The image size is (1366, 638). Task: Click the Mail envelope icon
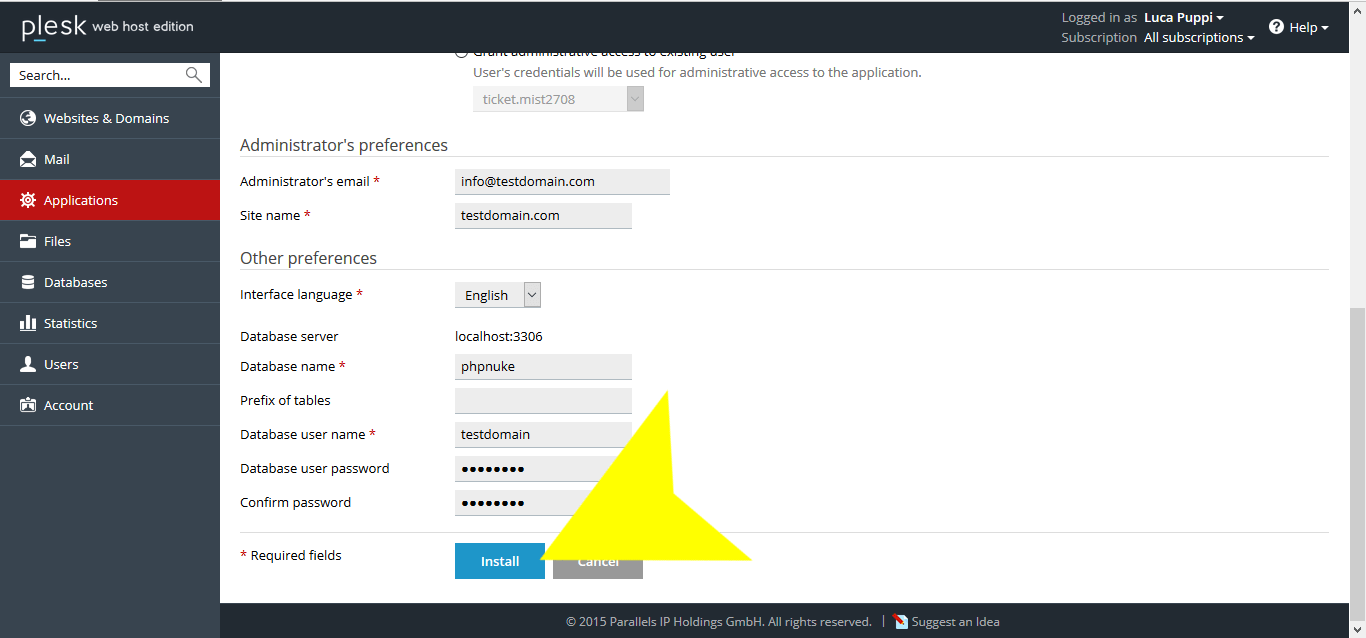[28, 159]
